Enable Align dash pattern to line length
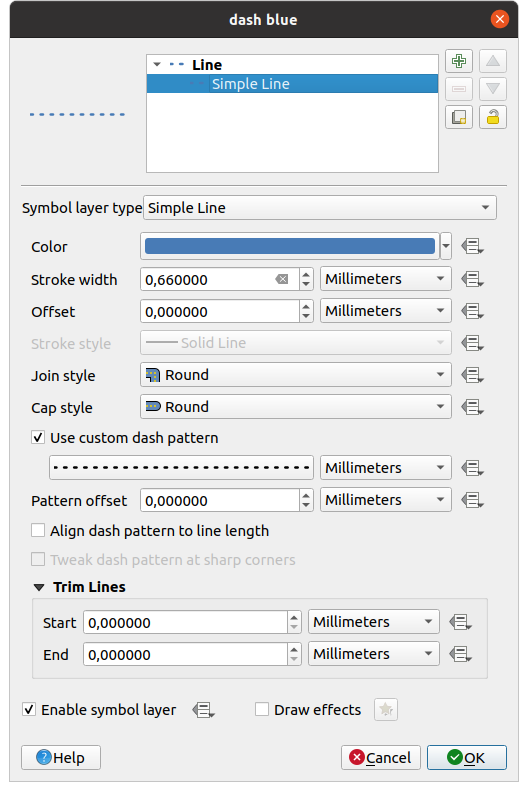The height and width of the screenshot is (791, 528). 38,531
